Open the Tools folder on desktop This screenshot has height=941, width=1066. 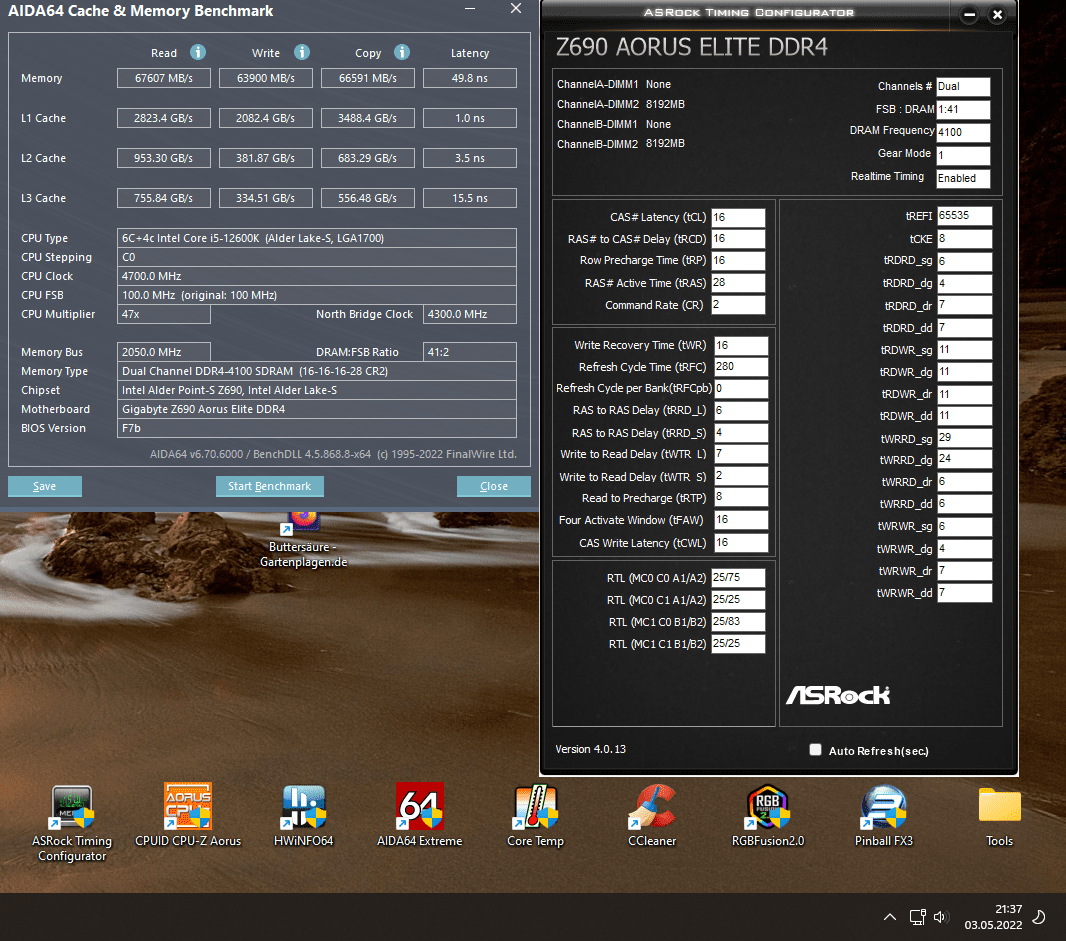999,816
